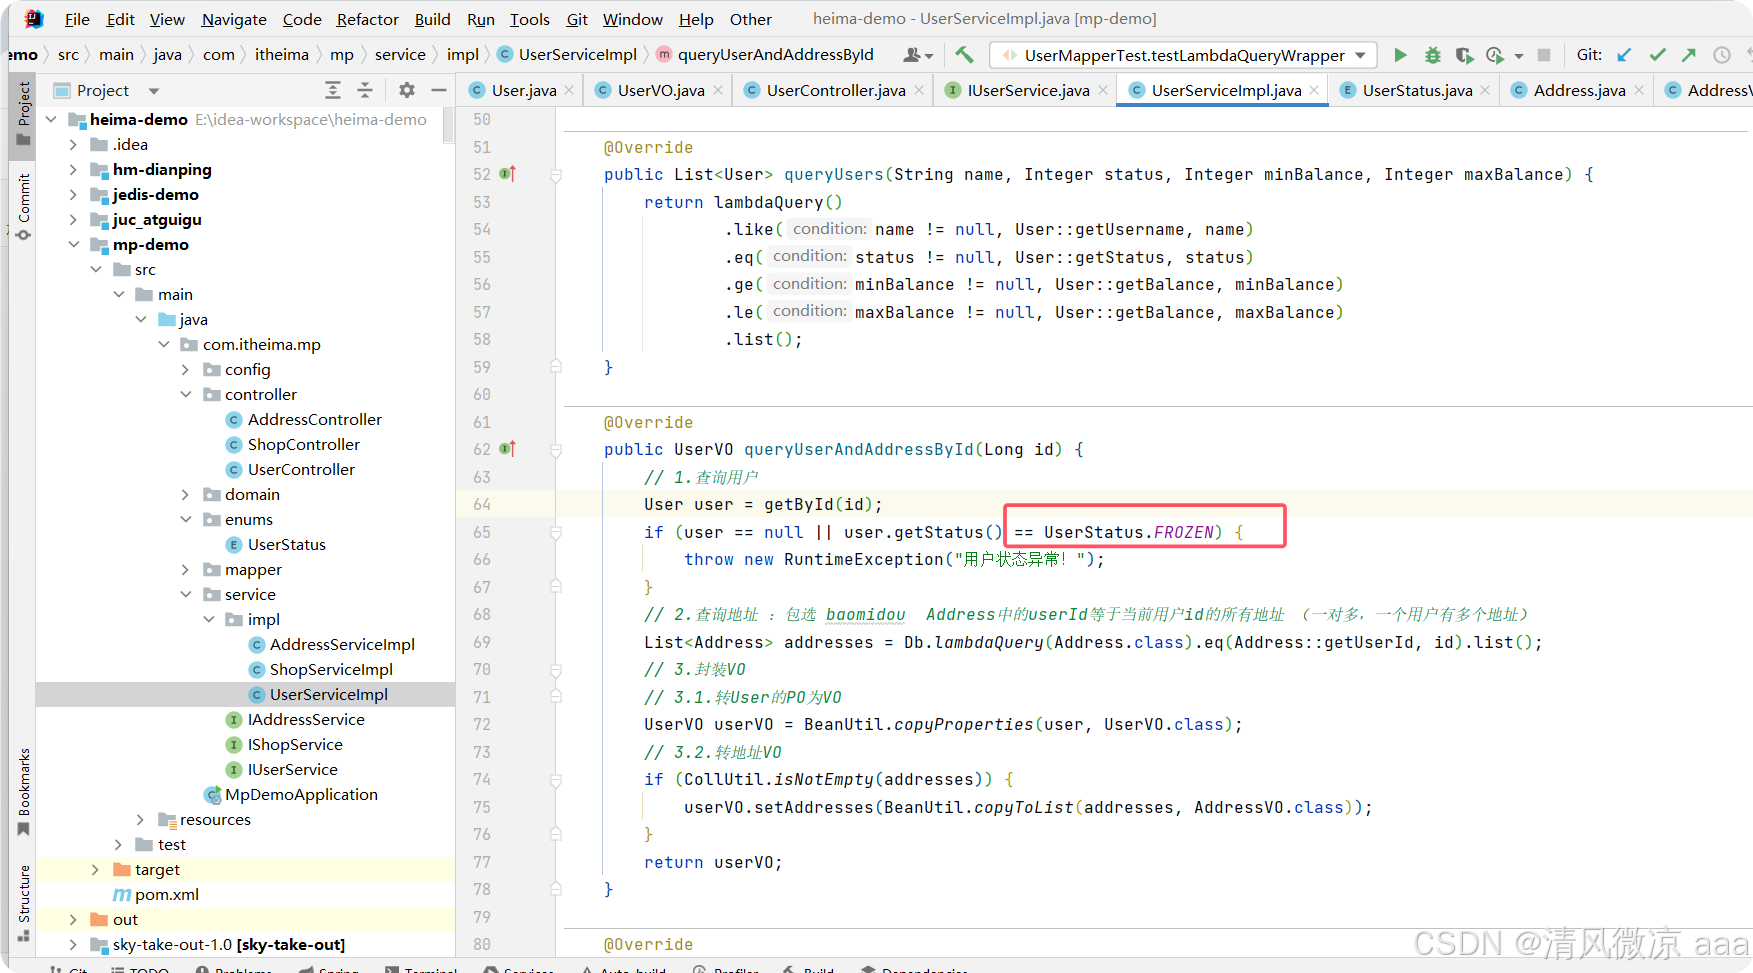Click override gutter icon on line 62
Viewport: 1753px width, 973px height.
[x=507, y=449]
